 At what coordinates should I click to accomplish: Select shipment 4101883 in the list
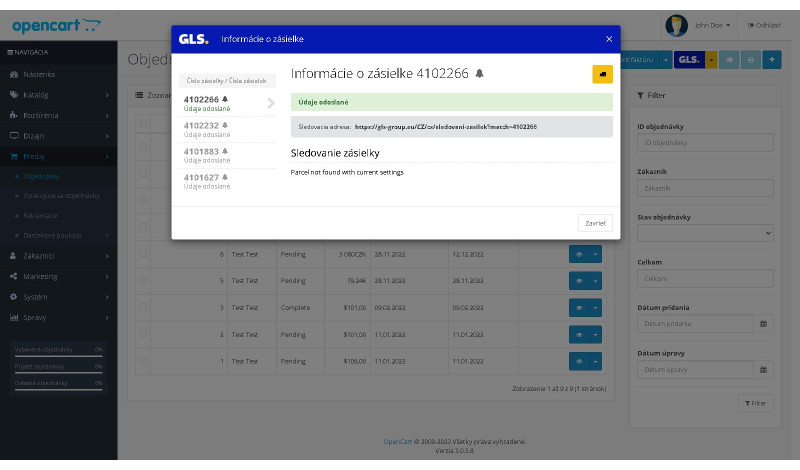(227, 156)
